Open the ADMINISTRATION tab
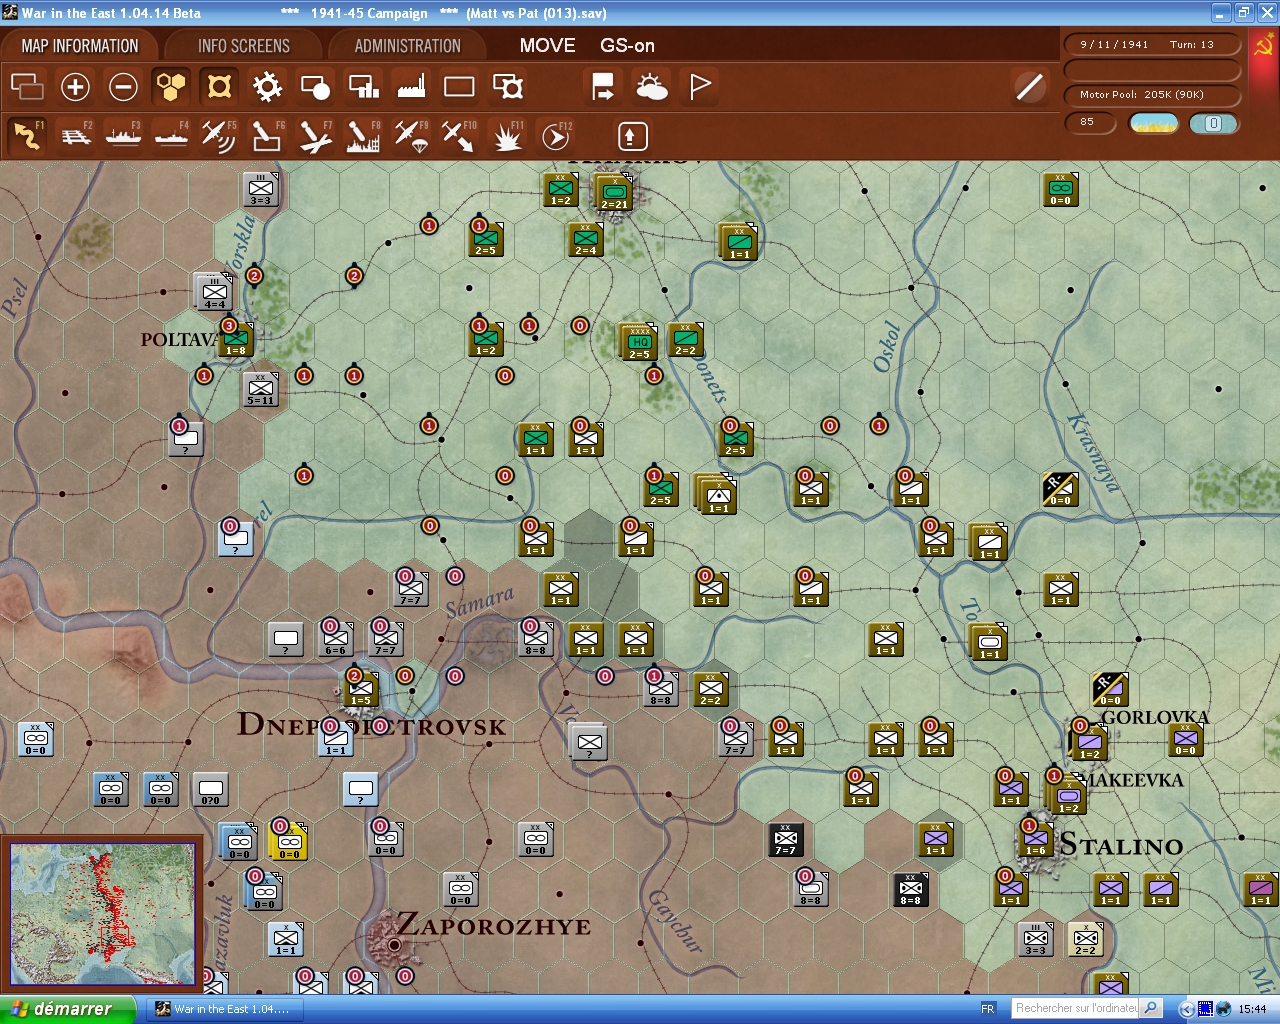The image size is (1280, 1024). tap(407, 46)
